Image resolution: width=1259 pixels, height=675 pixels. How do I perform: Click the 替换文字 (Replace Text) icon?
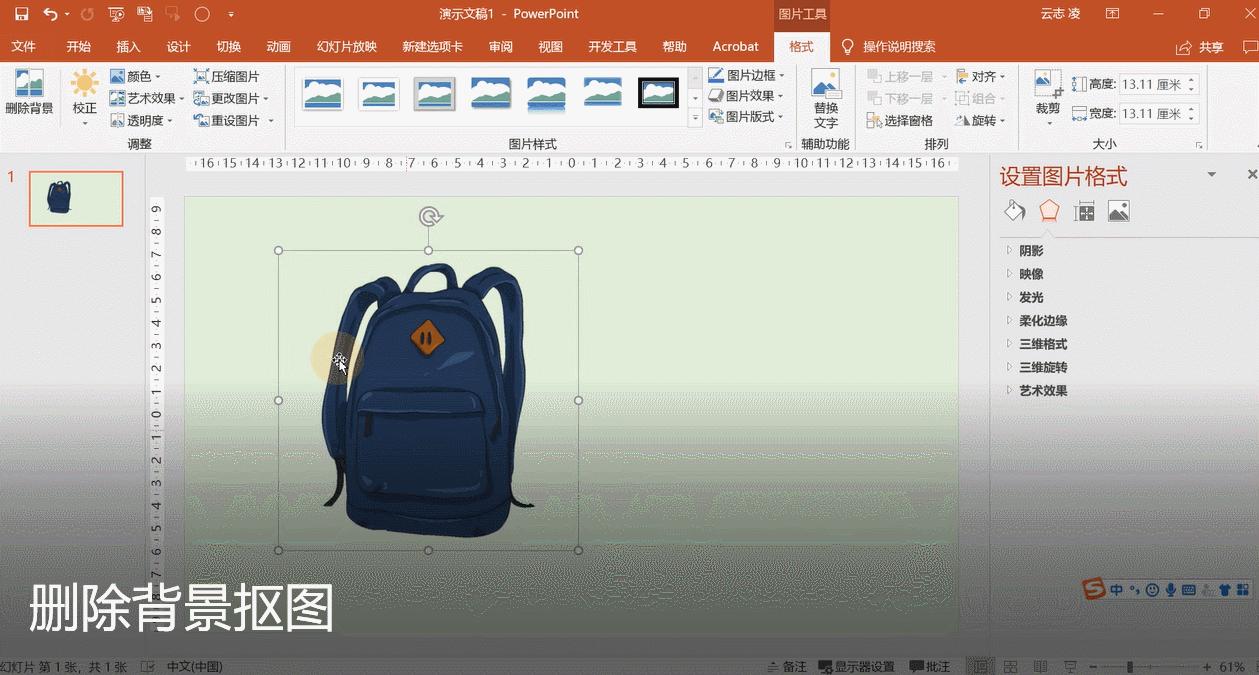825,95
